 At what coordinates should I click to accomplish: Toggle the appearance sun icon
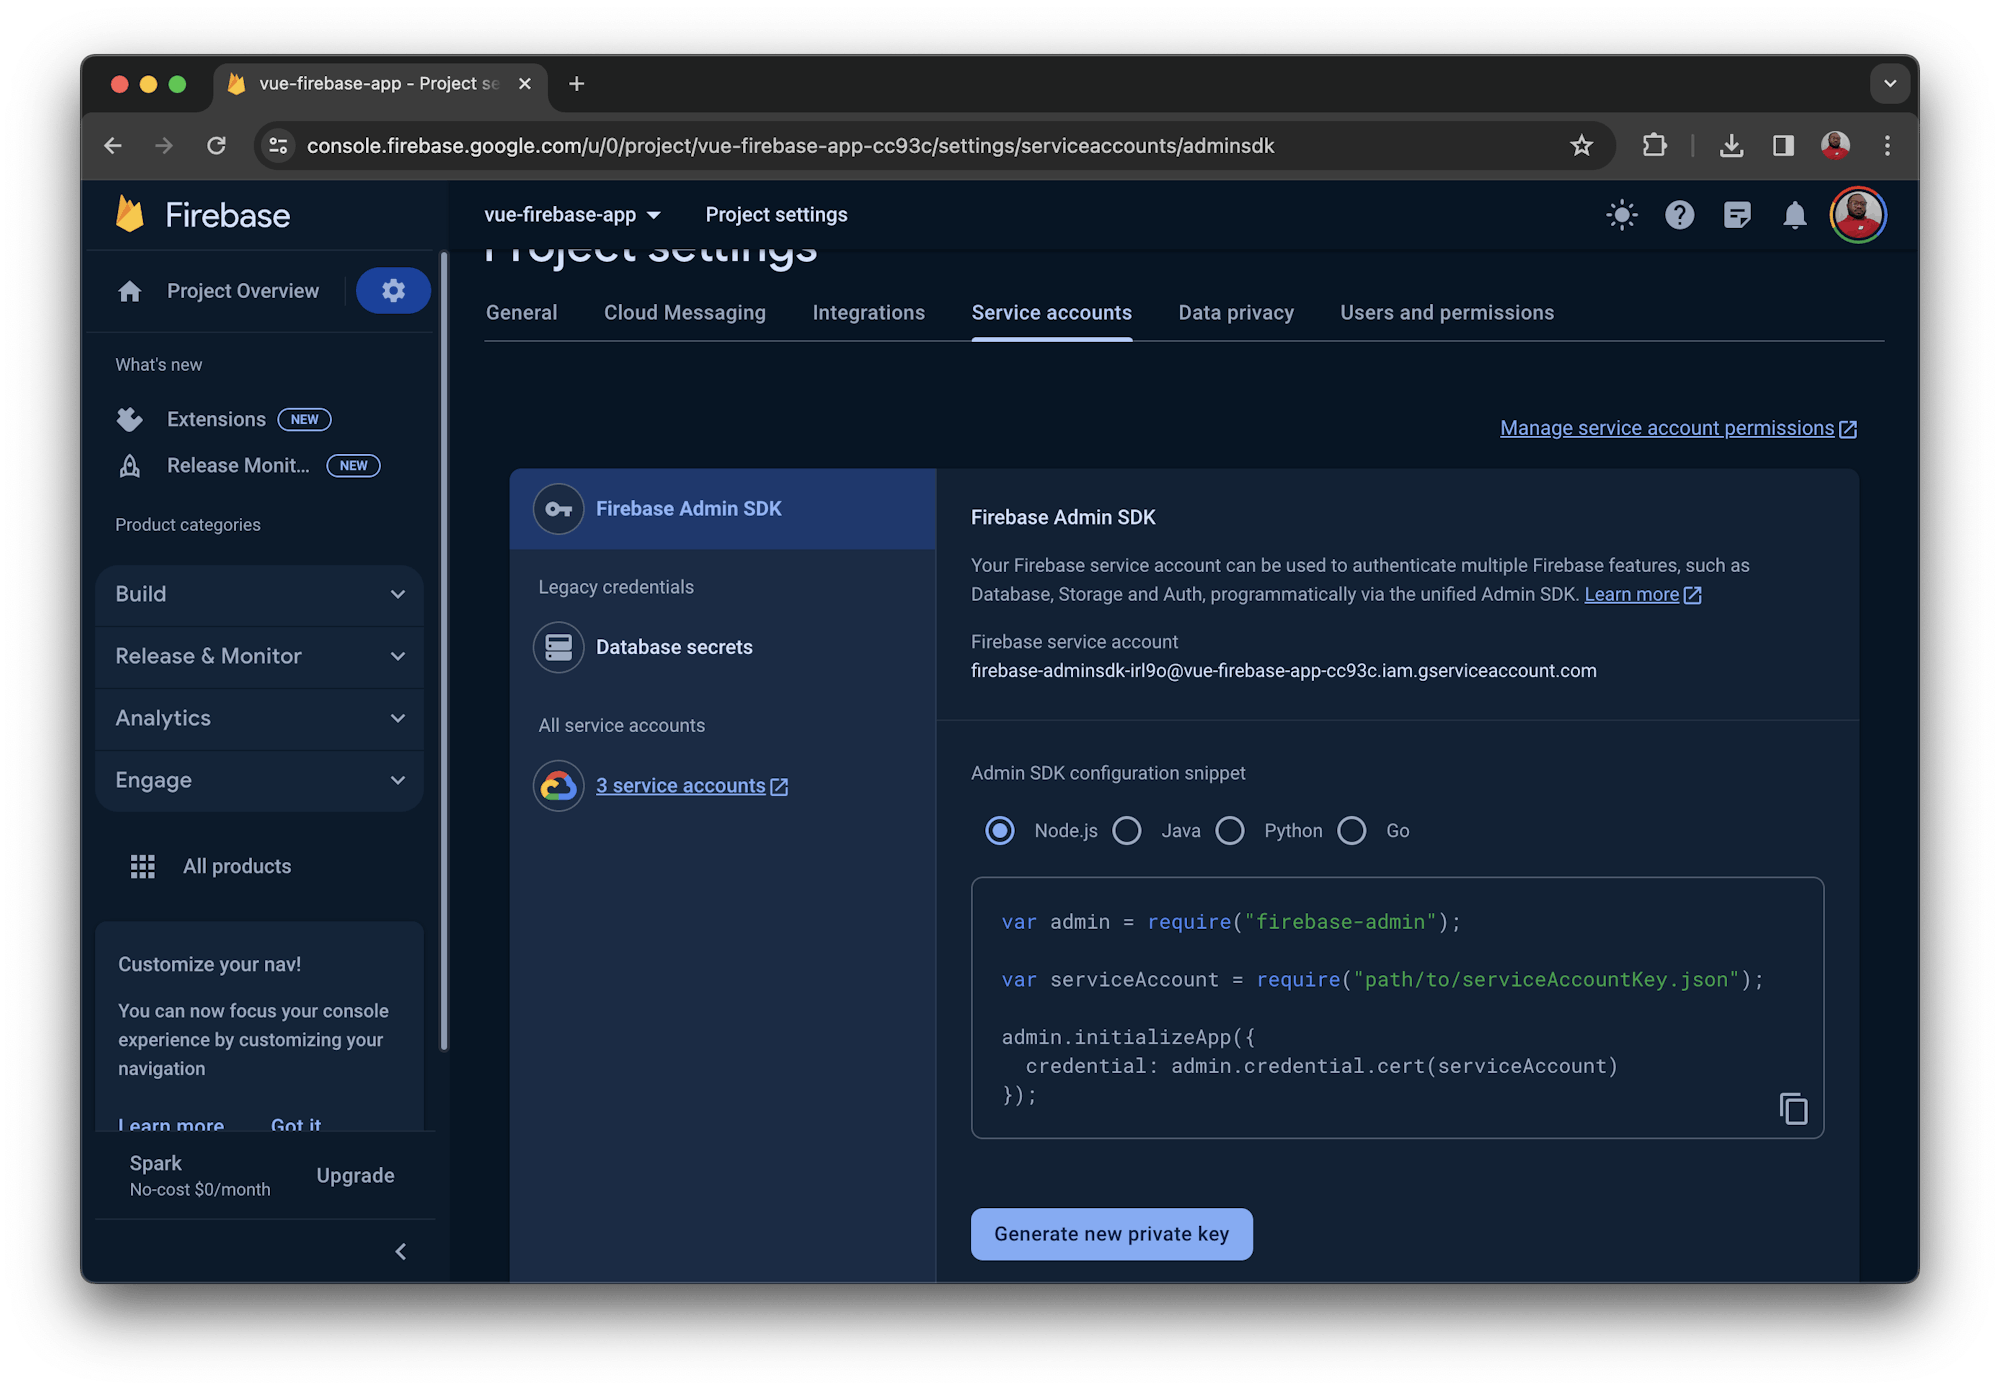click(1622, 214)
